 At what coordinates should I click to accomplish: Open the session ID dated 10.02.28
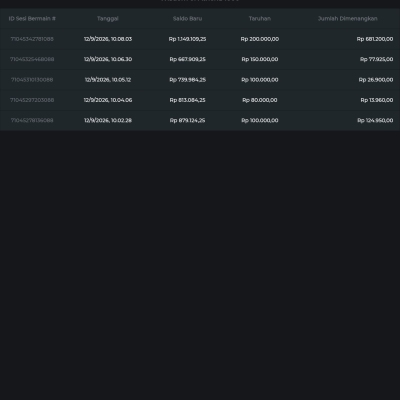click(x=32, y=120)
